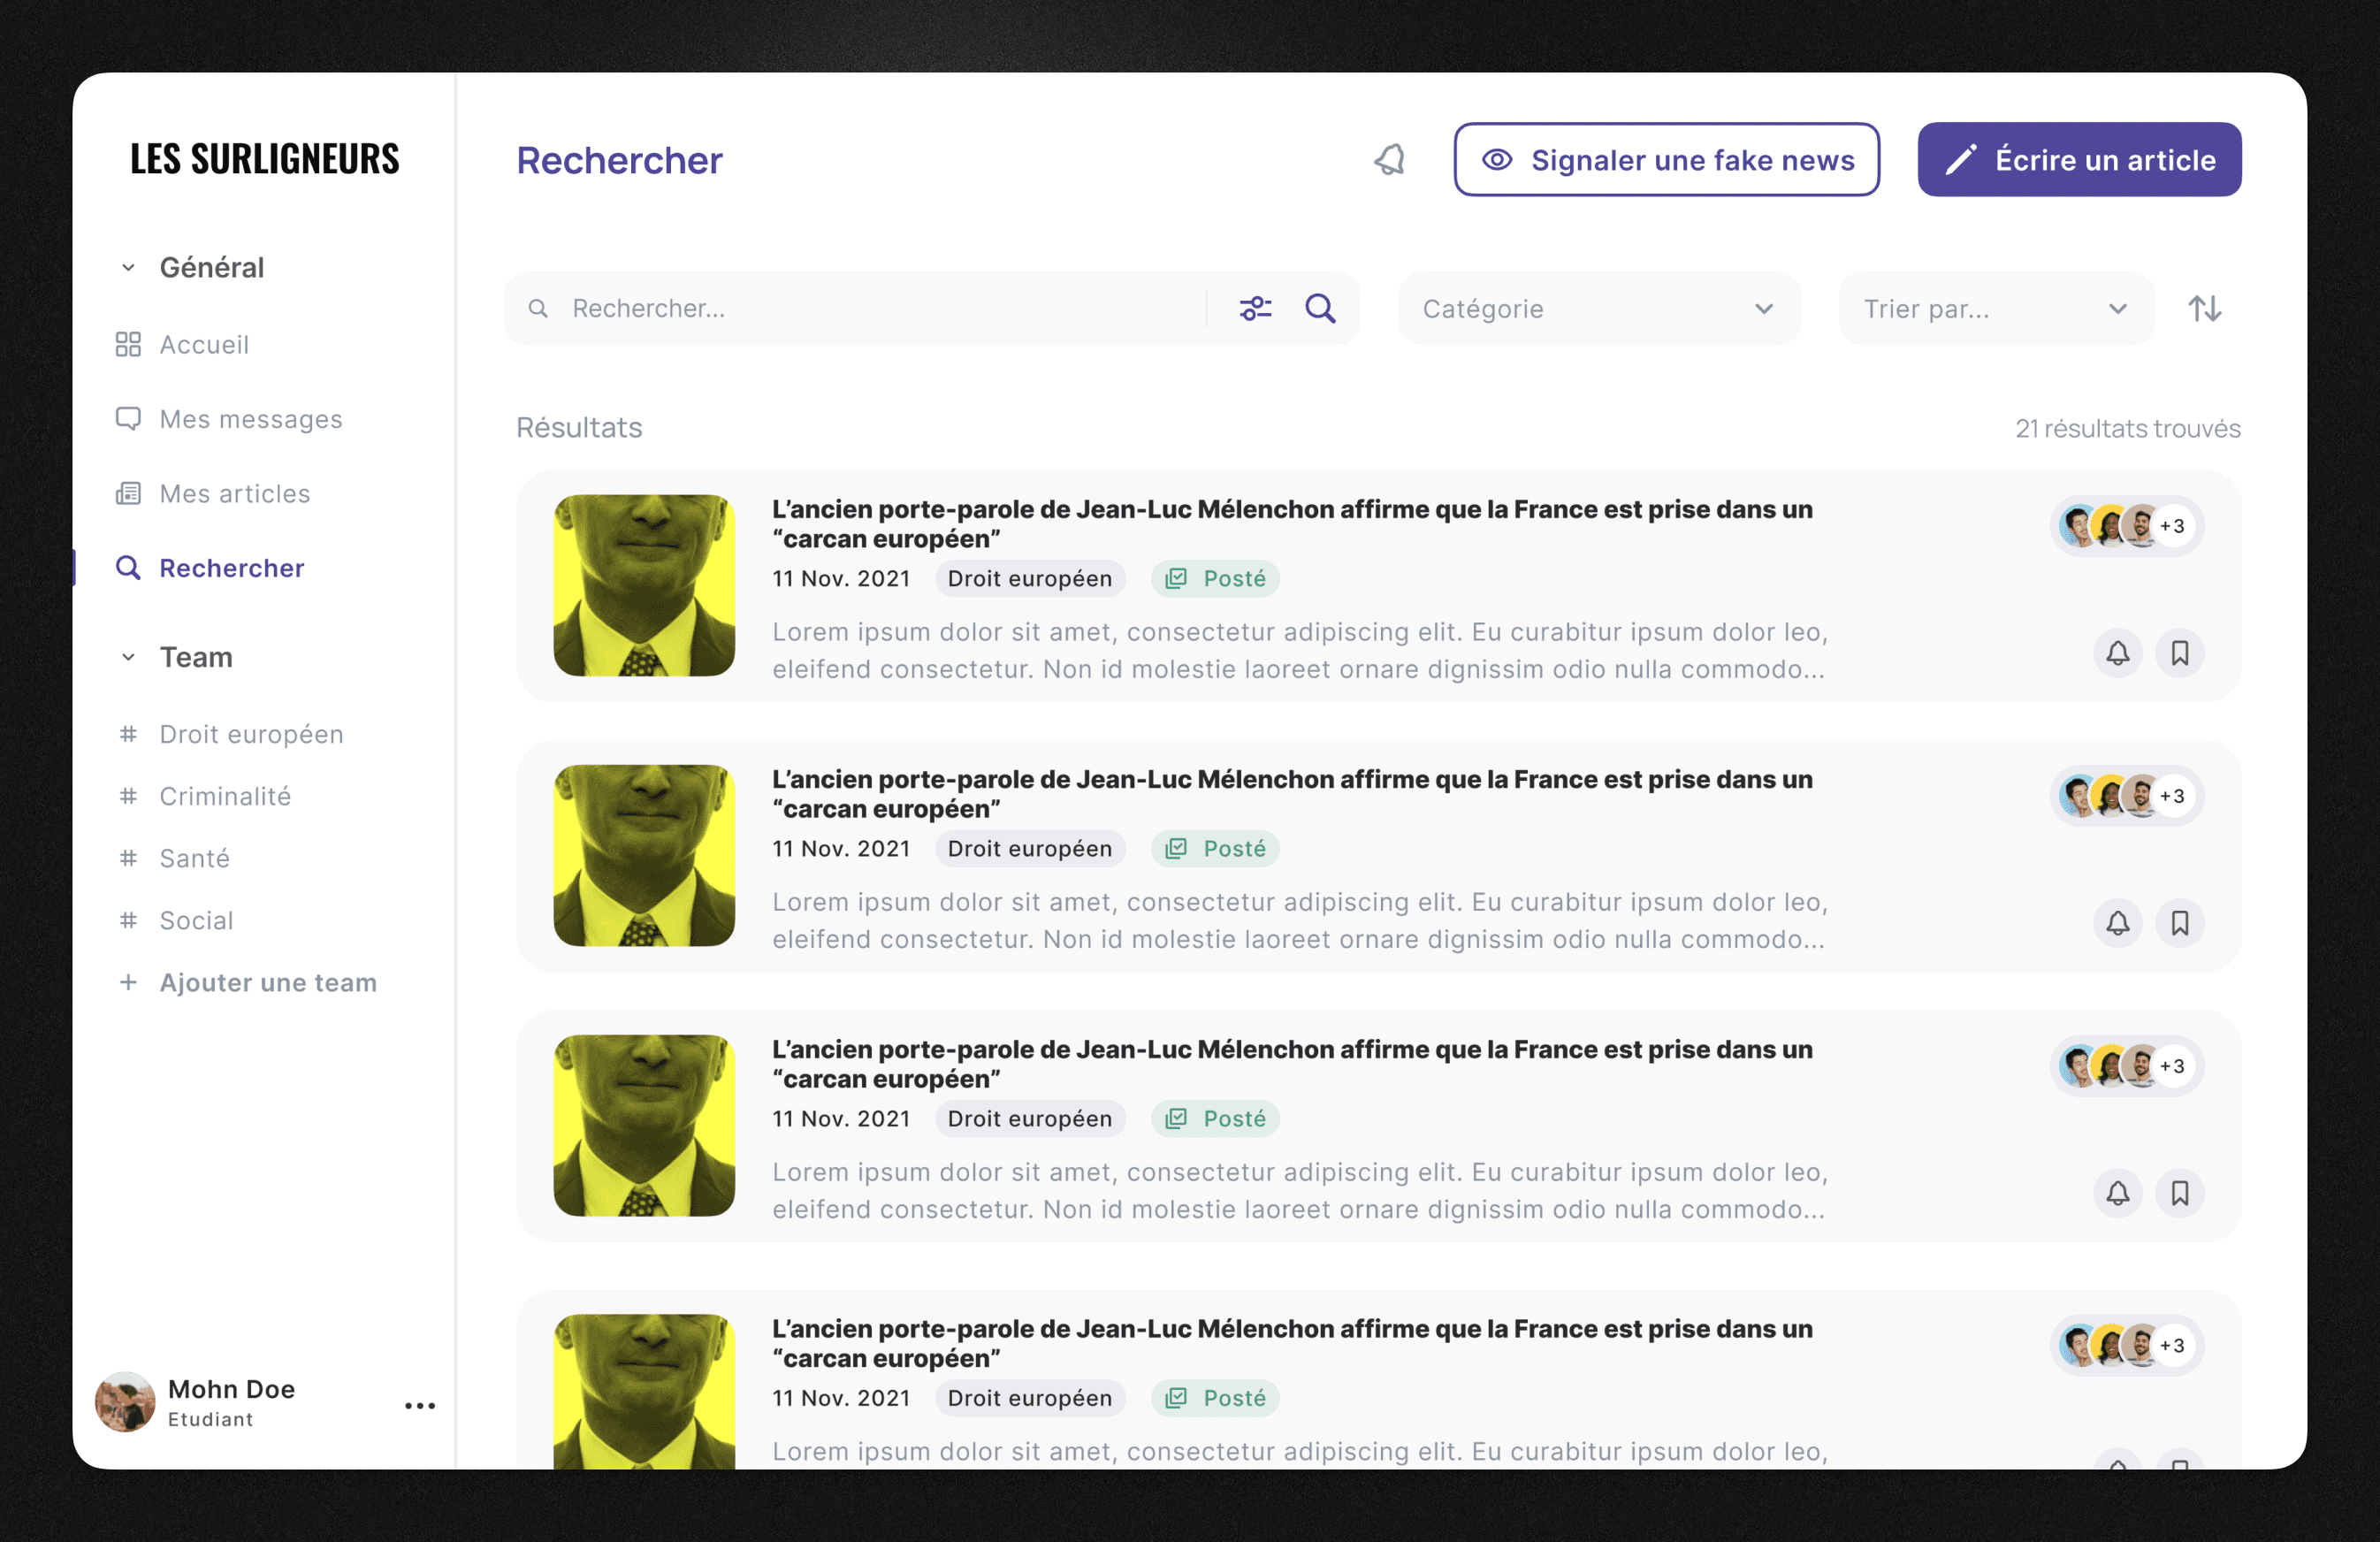Click the sort direction arrows icon
This screenshot has width=2380, height=1542.
pyautogui.click(x=2205, y=308)
